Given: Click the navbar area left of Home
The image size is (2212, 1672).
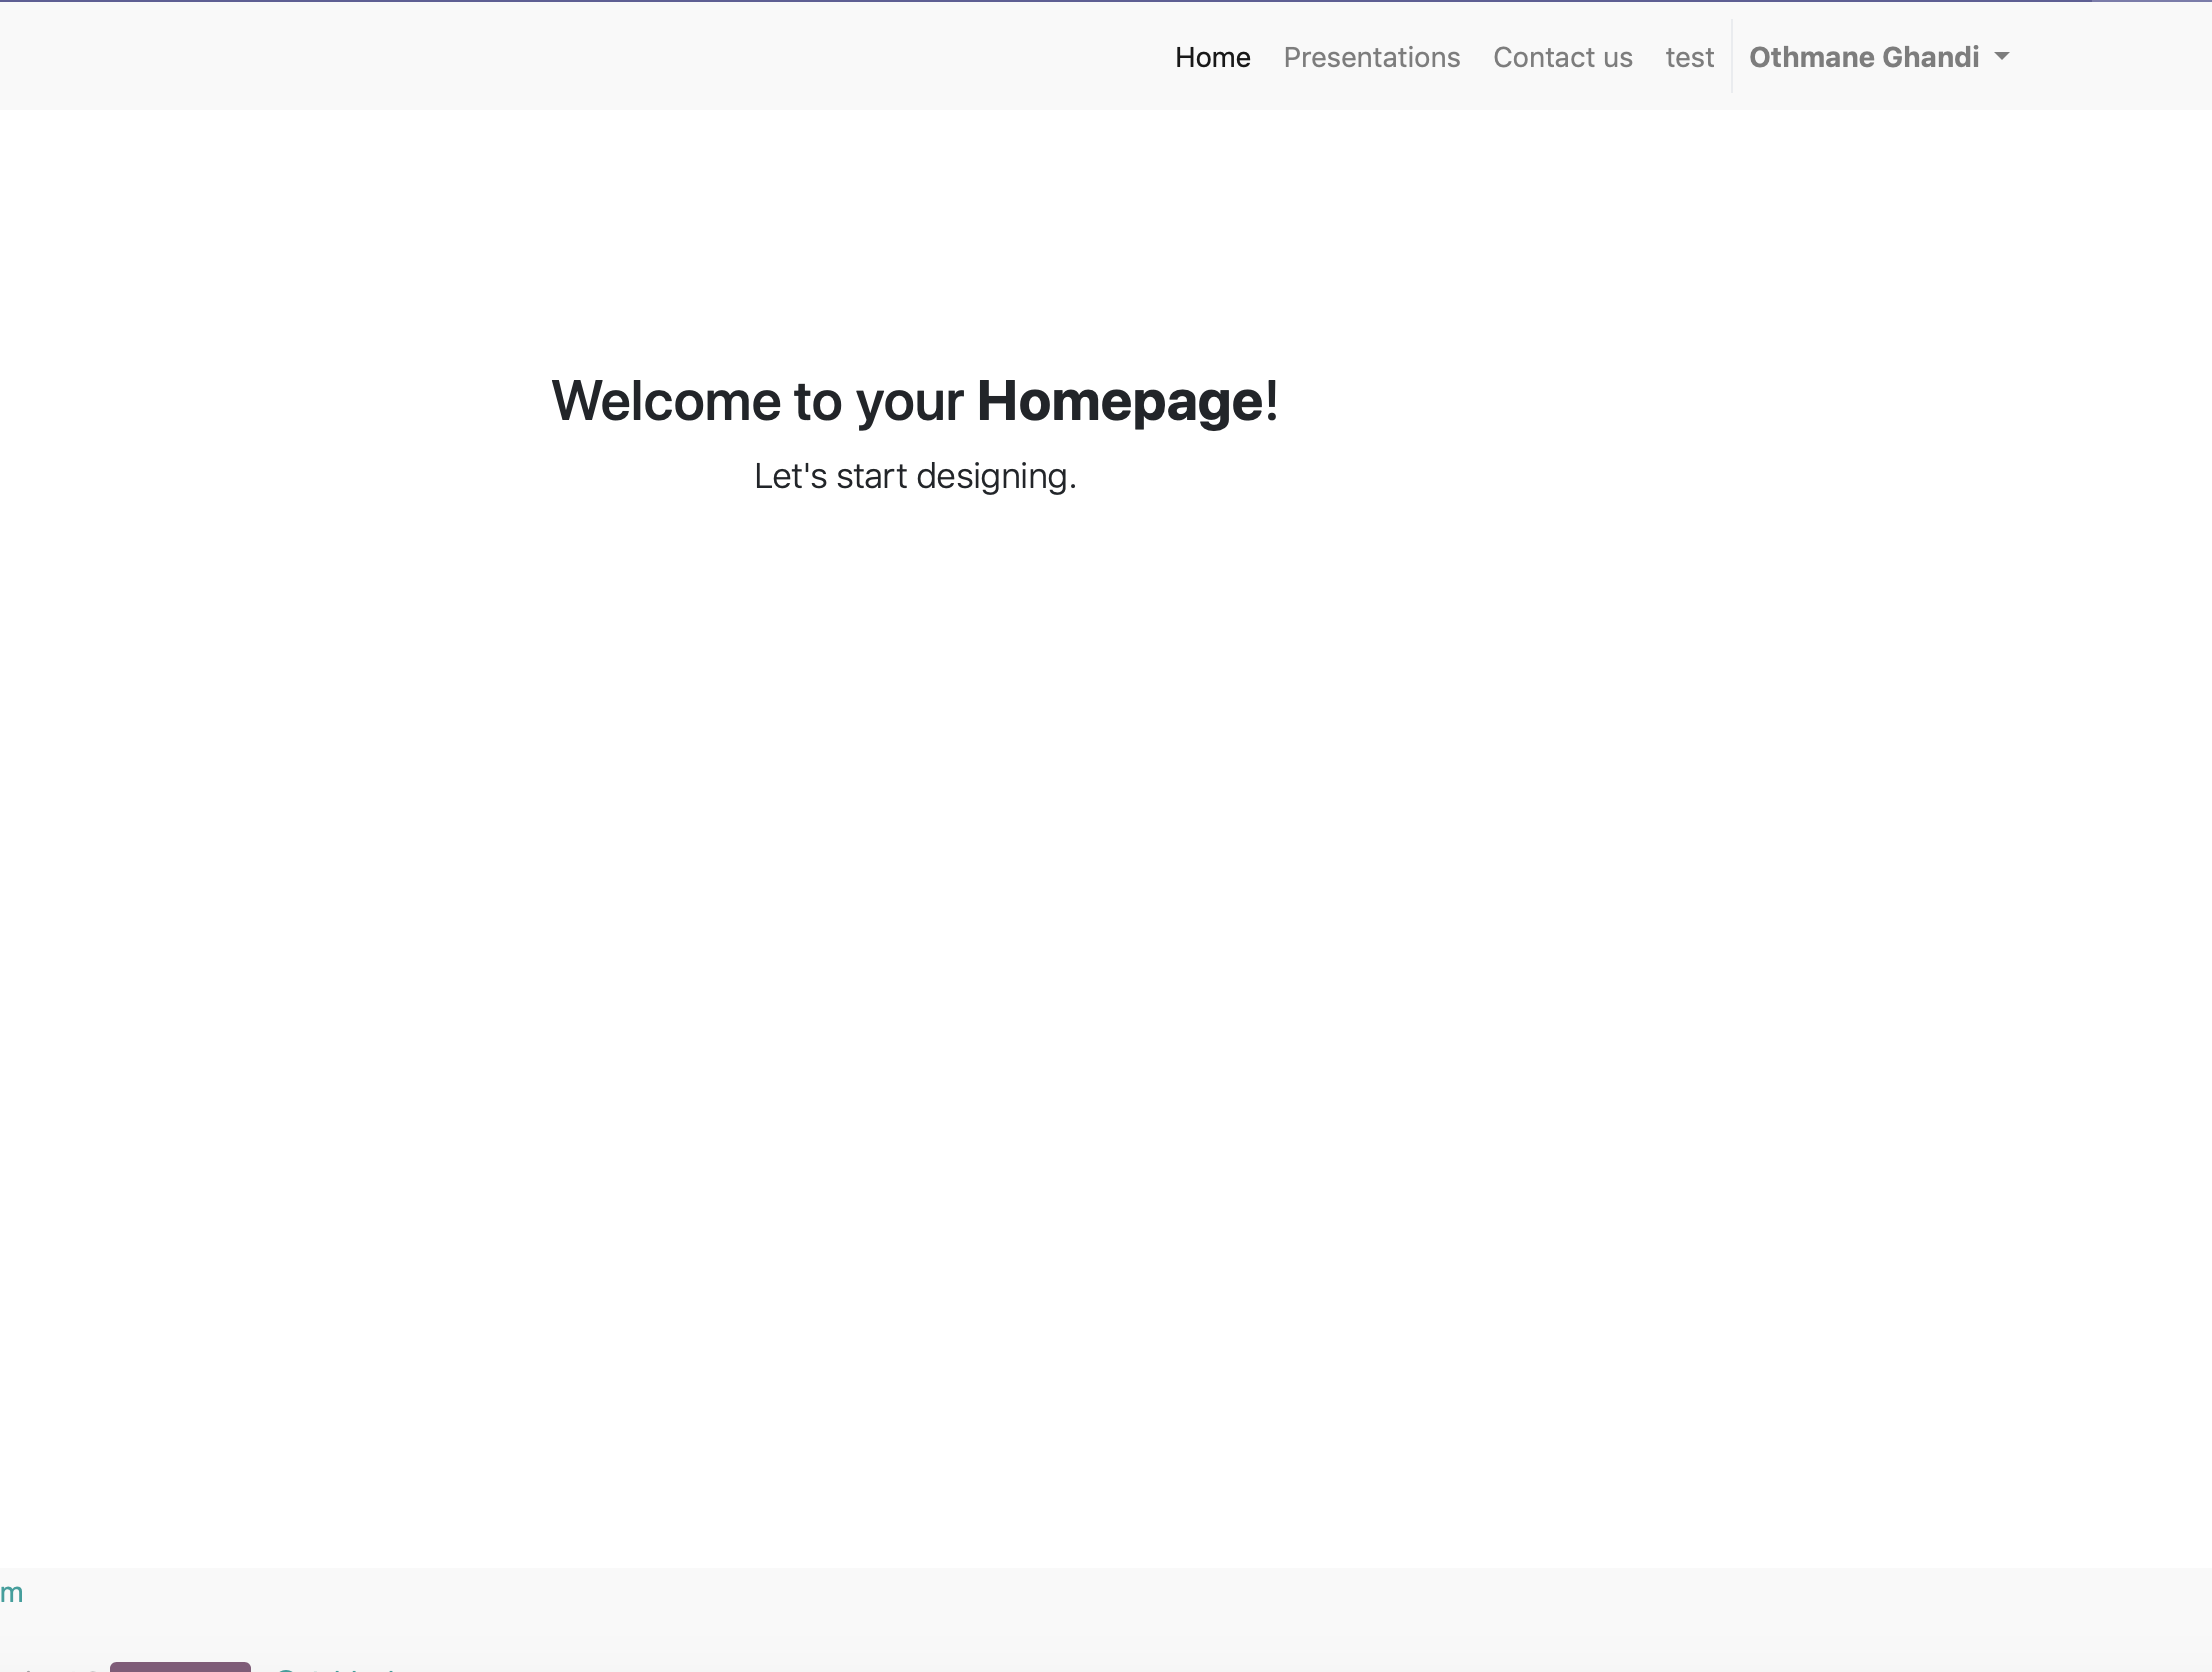Looking at the screenshot, I should point(600,57).
